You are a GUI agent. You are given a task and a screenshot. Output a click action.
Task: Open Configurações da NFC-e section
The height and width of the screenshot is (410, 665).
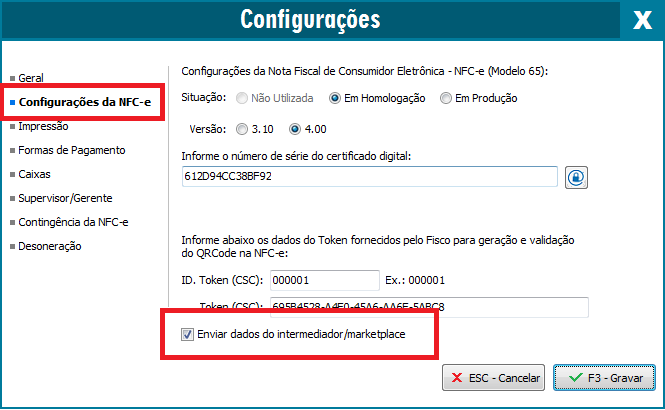84,102
